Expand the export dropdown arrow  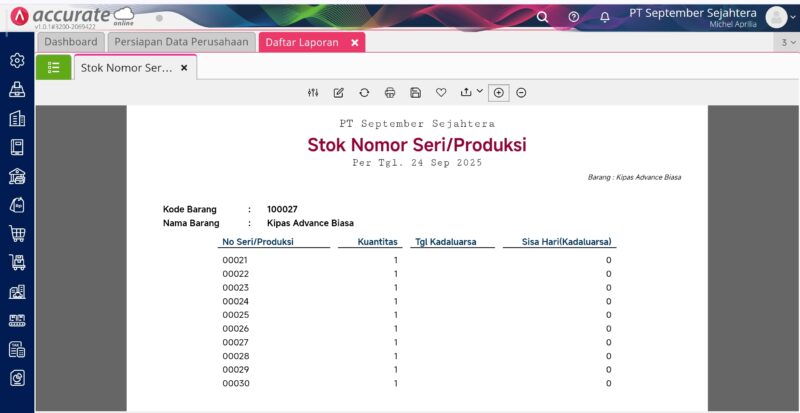479,92
